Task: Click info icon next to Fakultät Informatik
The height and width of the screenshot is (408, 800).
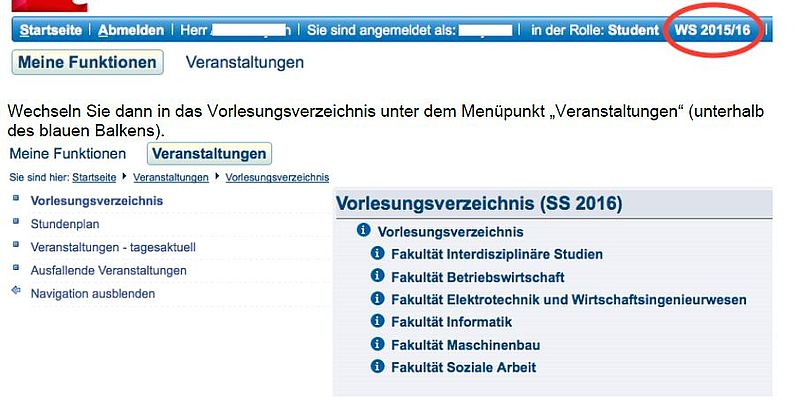Action: coord(377,321)
